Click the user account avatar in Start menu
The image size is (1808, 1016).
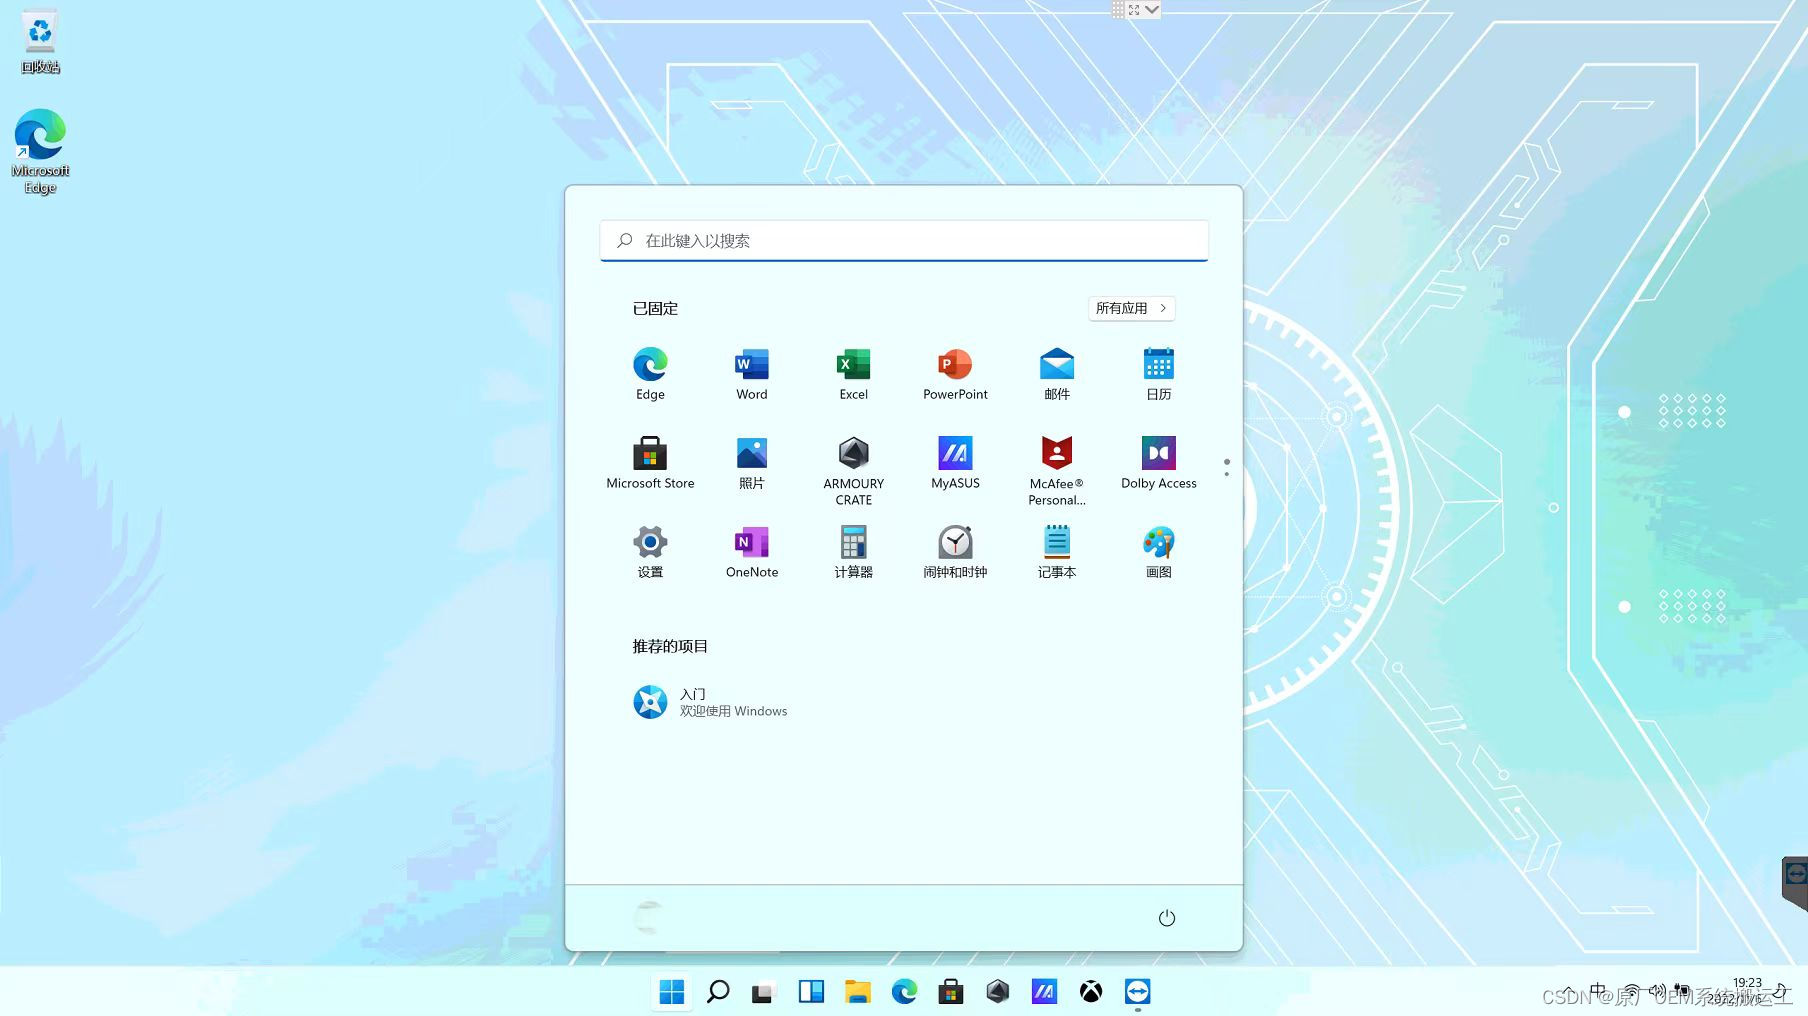[x=649, y=917]
